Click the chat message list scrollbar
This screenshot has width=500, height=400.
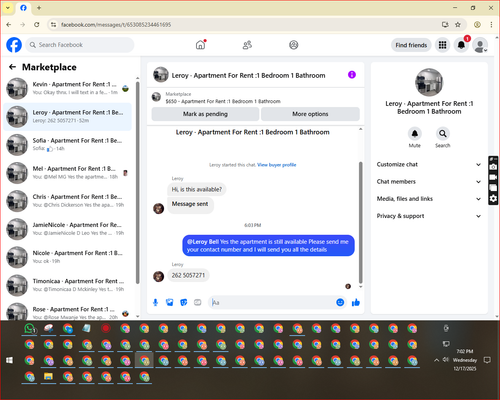click(x=360, y=222)
